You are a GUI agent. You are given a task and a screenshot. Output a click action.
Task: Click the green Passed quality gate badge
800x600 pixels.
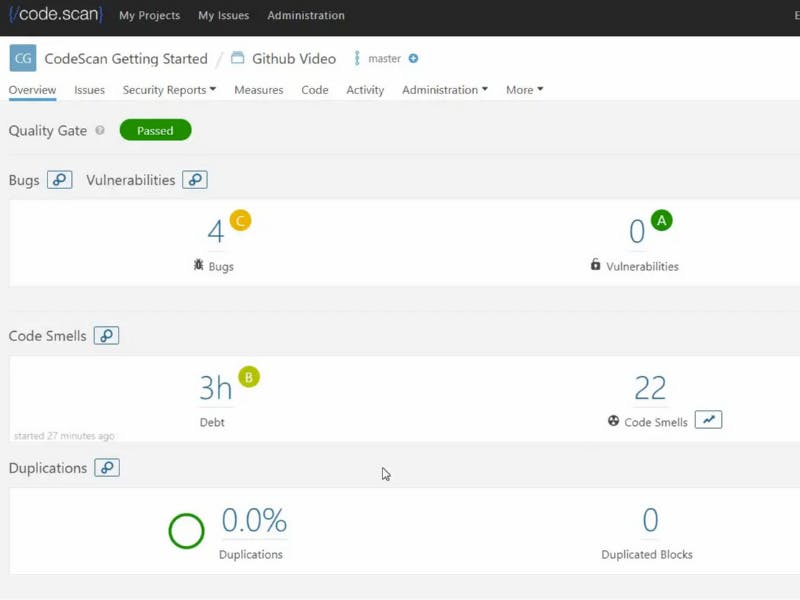pyautogui.click(x=155, y=131)
